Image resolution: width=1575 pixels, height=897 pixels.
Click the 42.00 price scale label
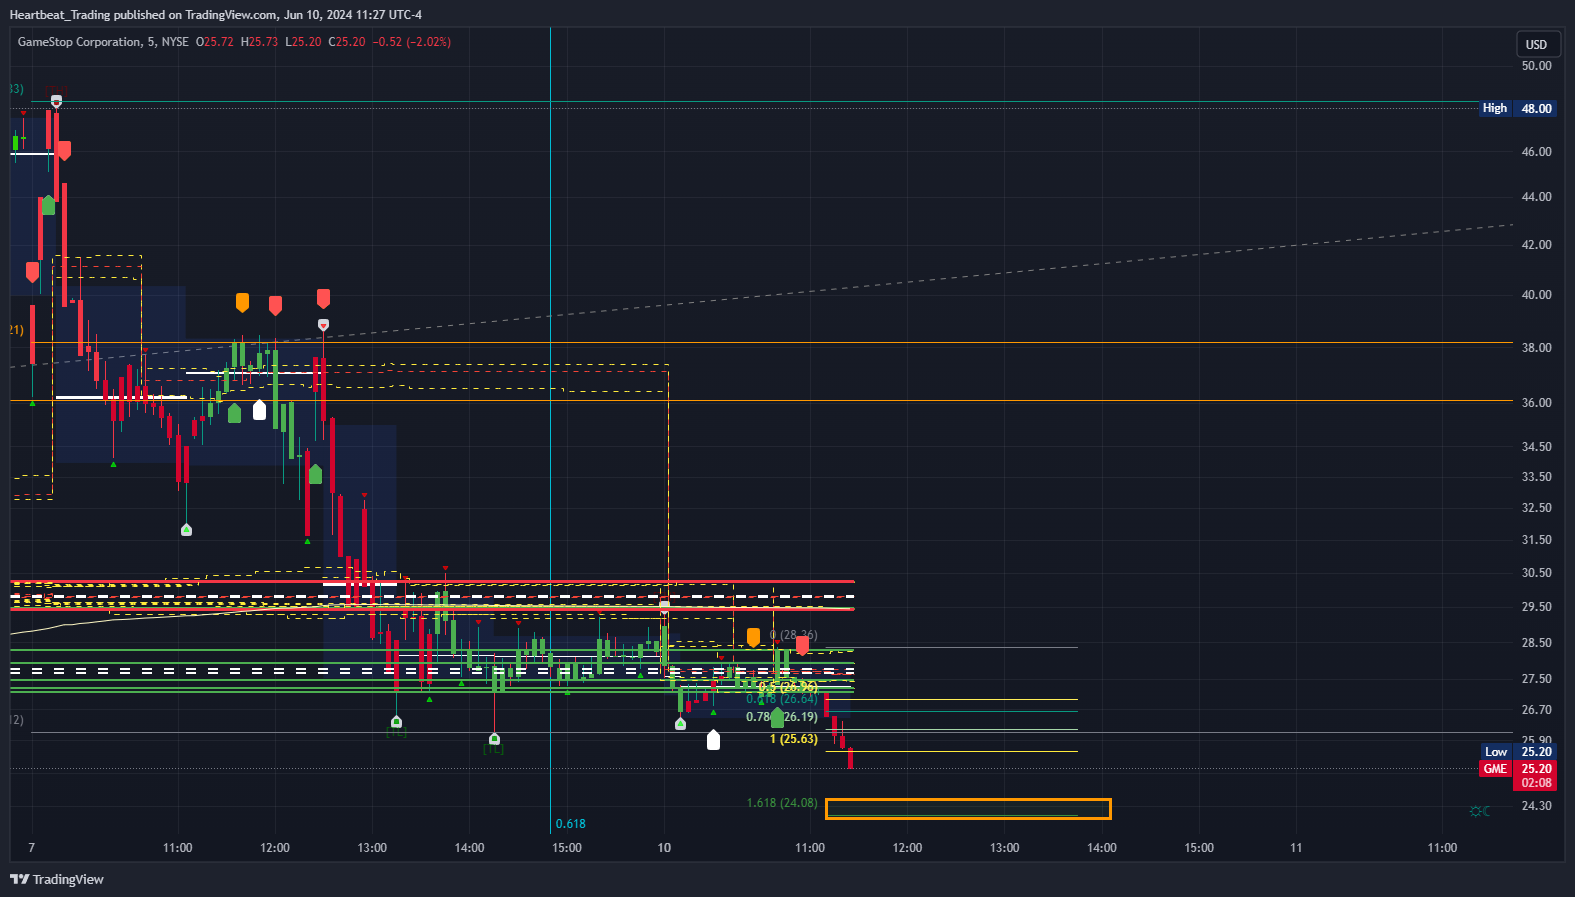click(x=1536, y=245)
